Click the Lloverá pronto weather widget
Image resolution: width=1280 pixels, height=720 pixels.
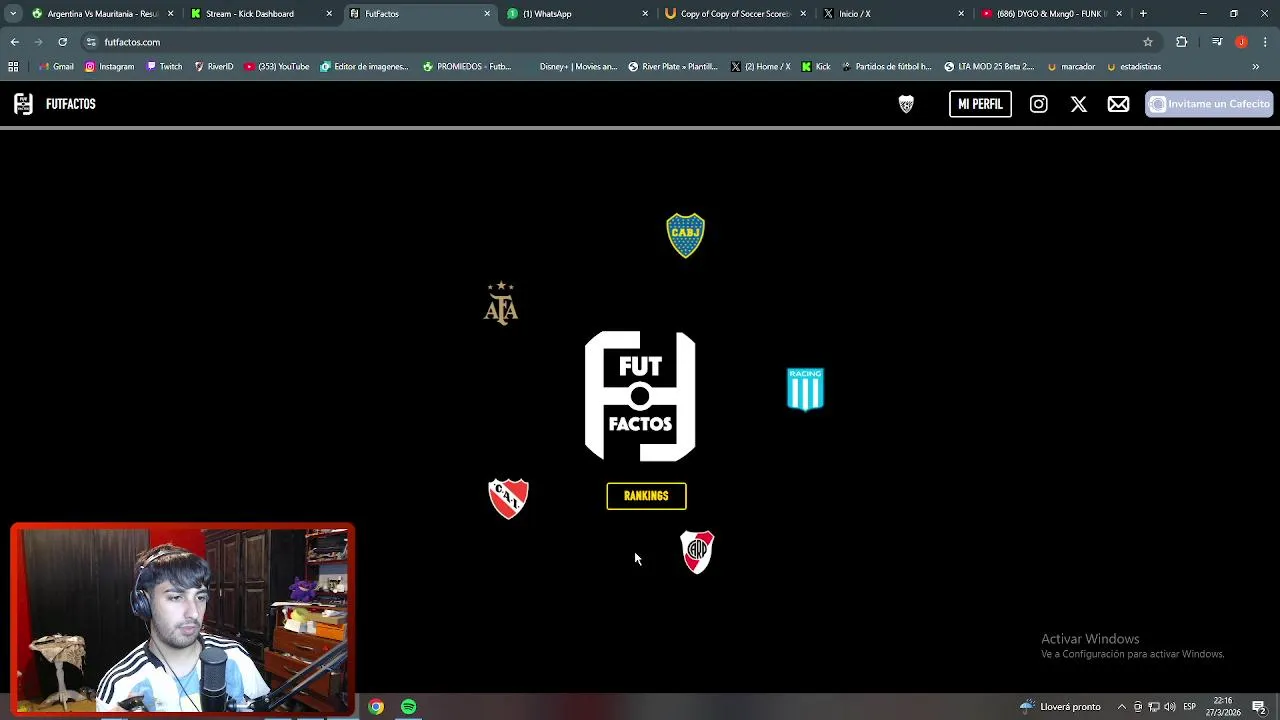click(x=1061, y=707)
